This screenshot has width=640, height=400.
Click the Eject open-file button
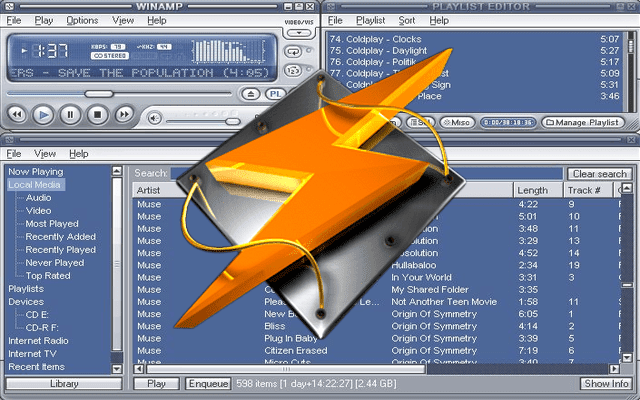pyautogui.click(x=251, y=94)
